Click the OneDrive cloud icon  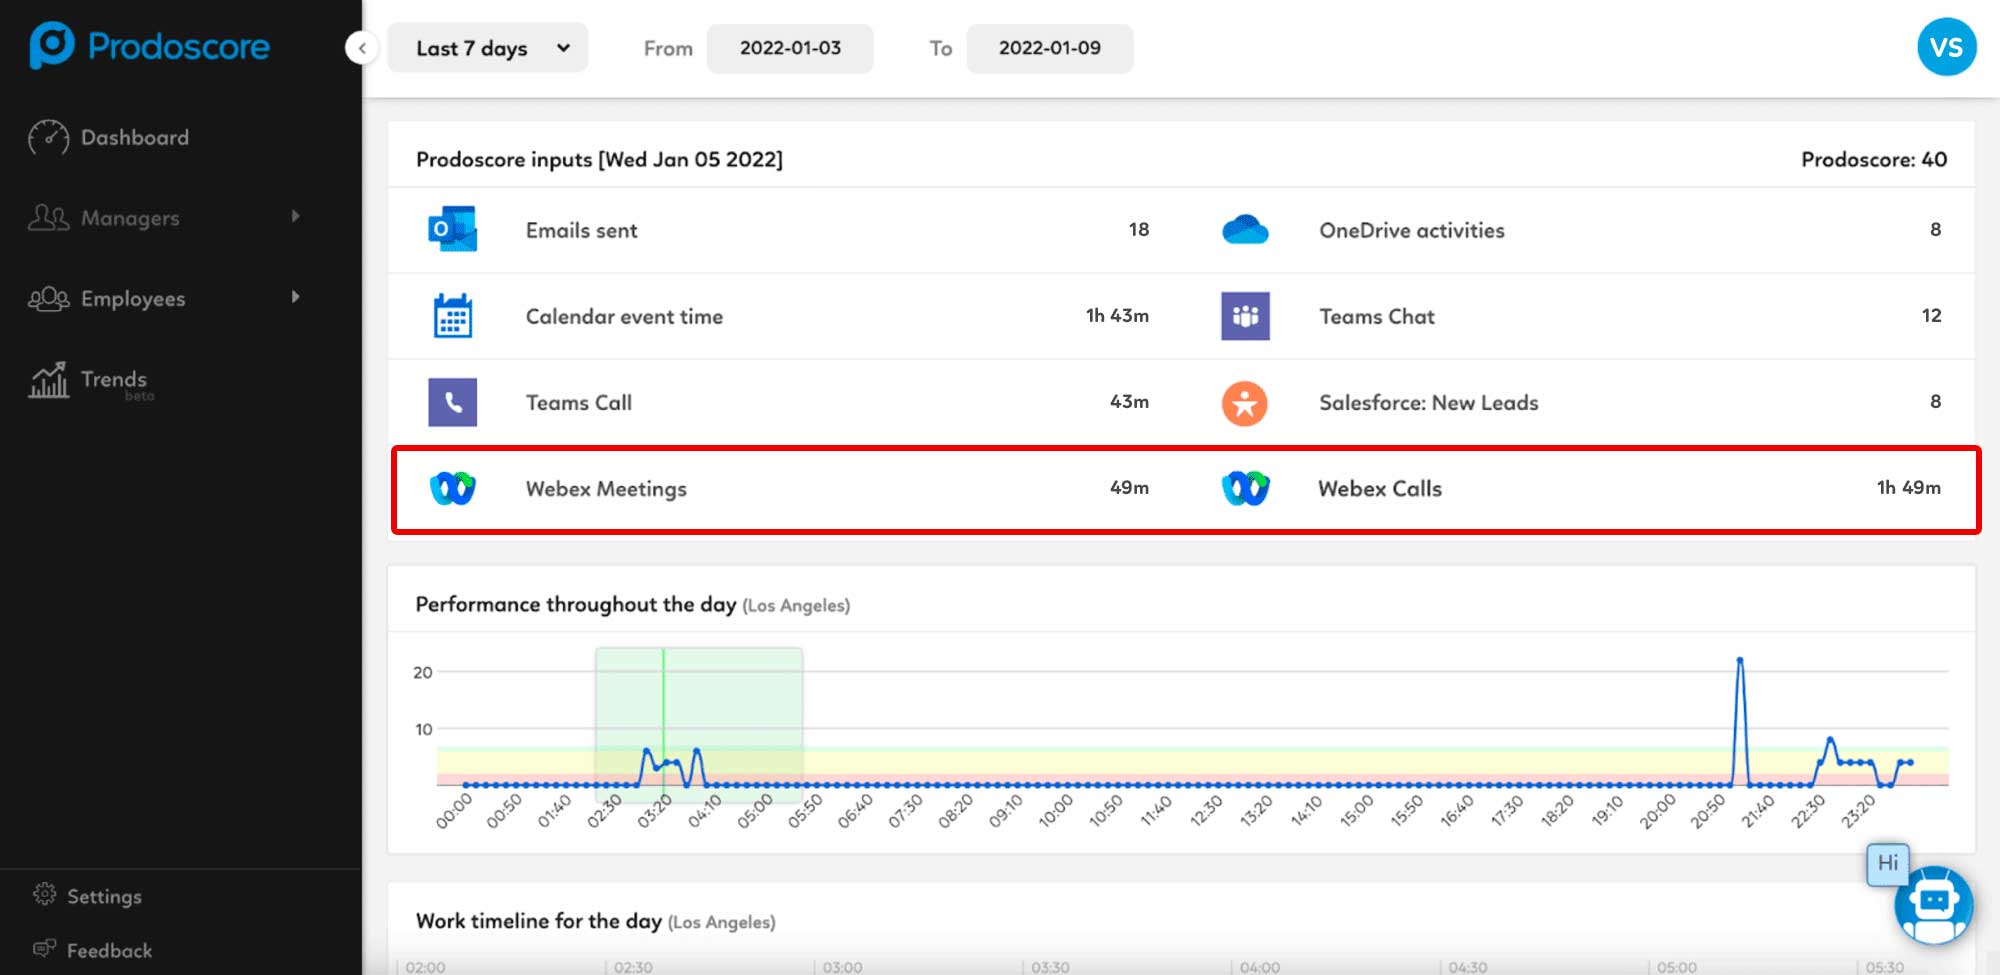click(1245, 230)
